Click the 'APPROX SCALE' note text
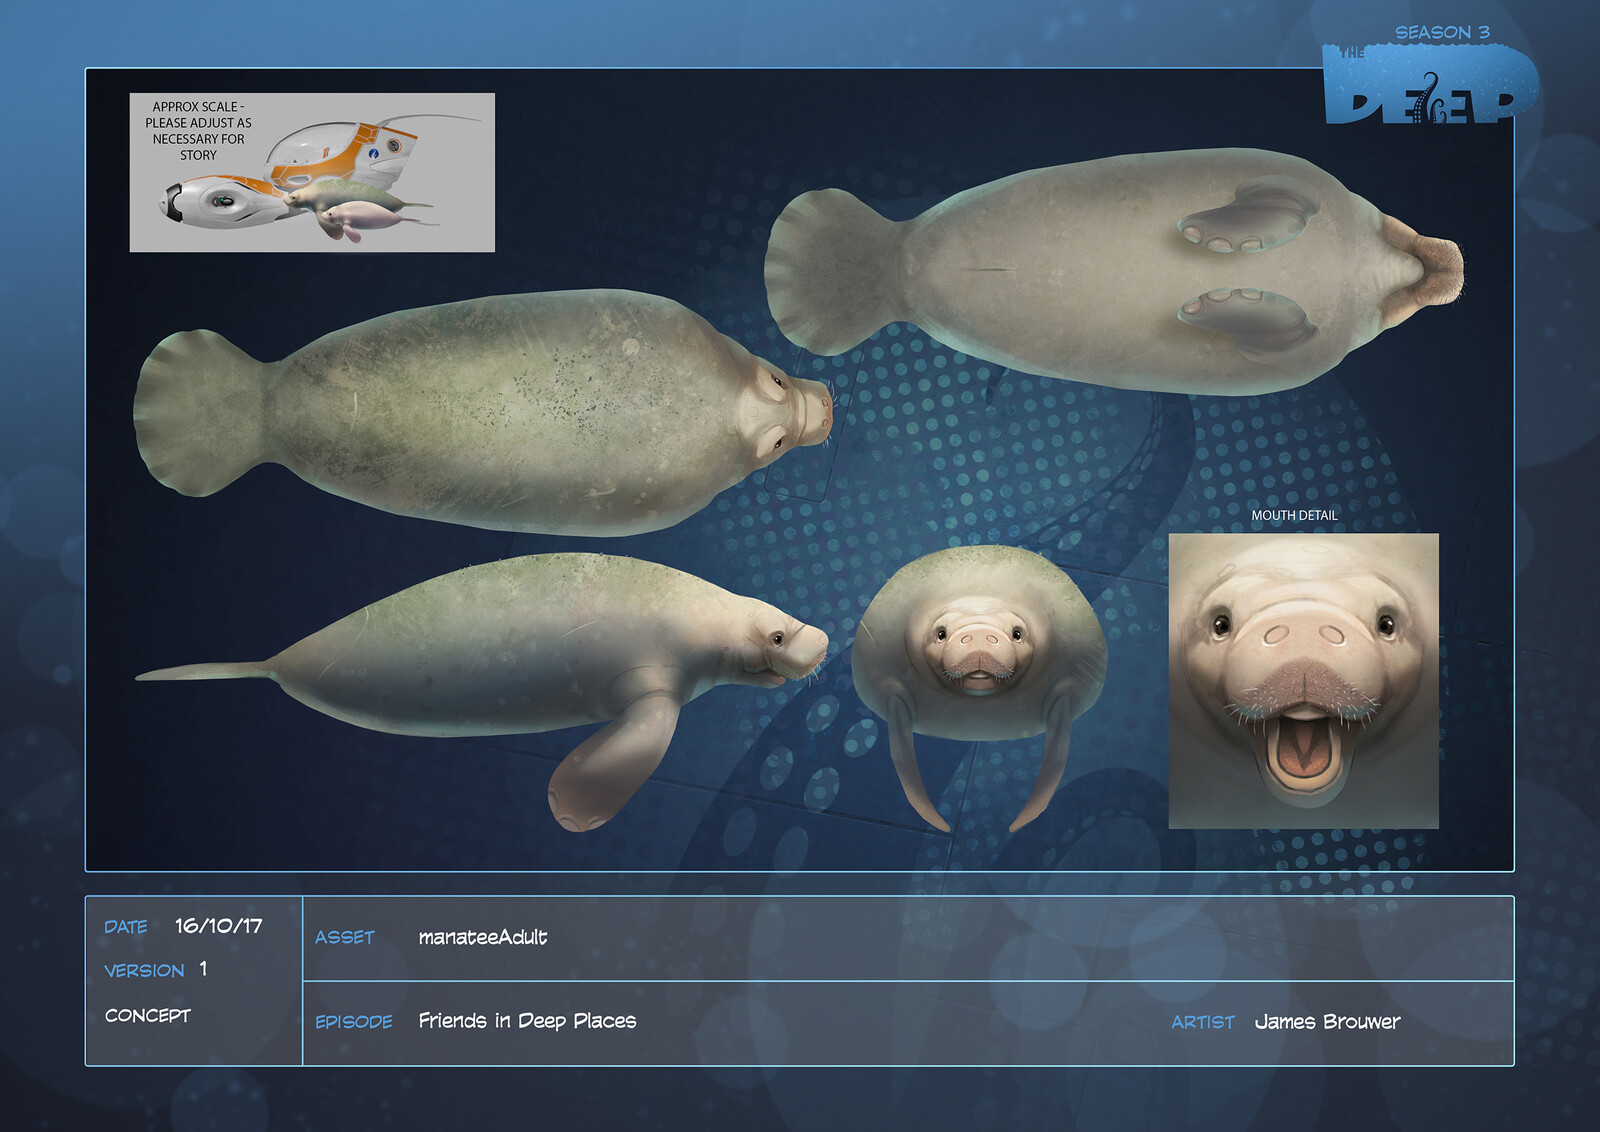Viewport: 1600px width, 1132px height. [x=198, y=131]
